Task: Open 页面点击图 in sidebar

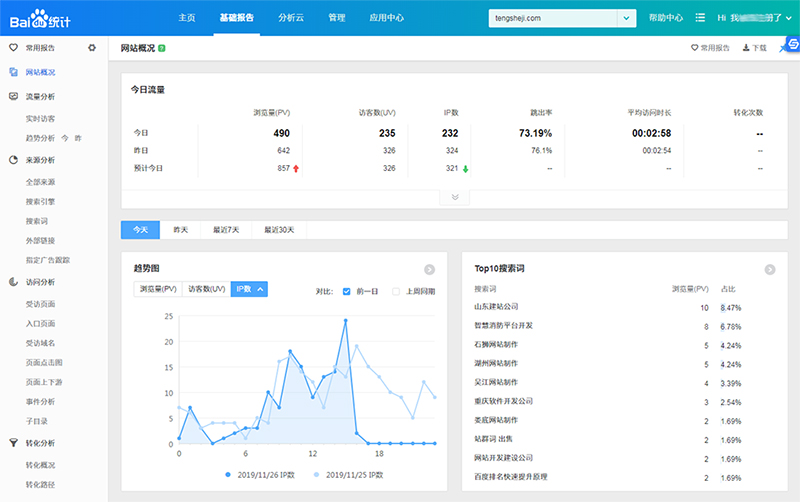Action: click(44, 362)
